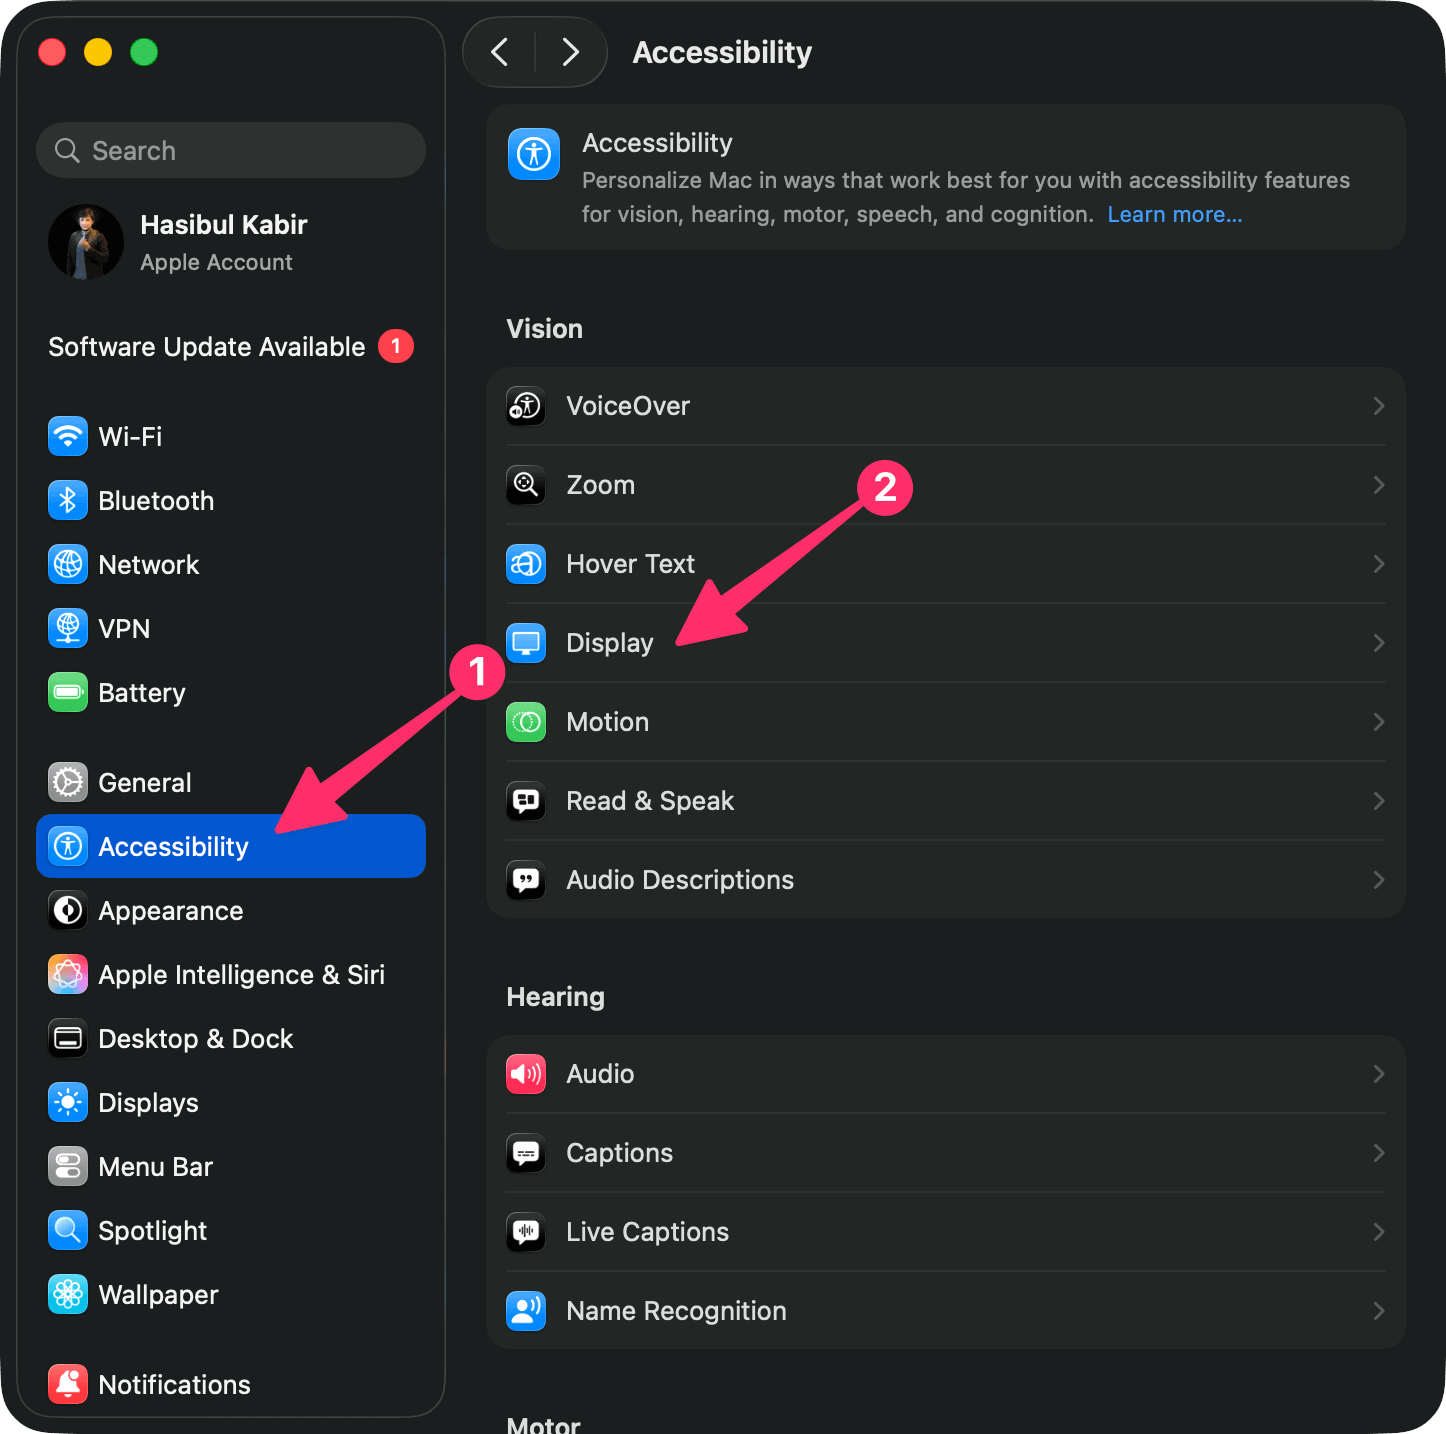
Task: Click the Menu Bar icon
Action: [68, 1166]
